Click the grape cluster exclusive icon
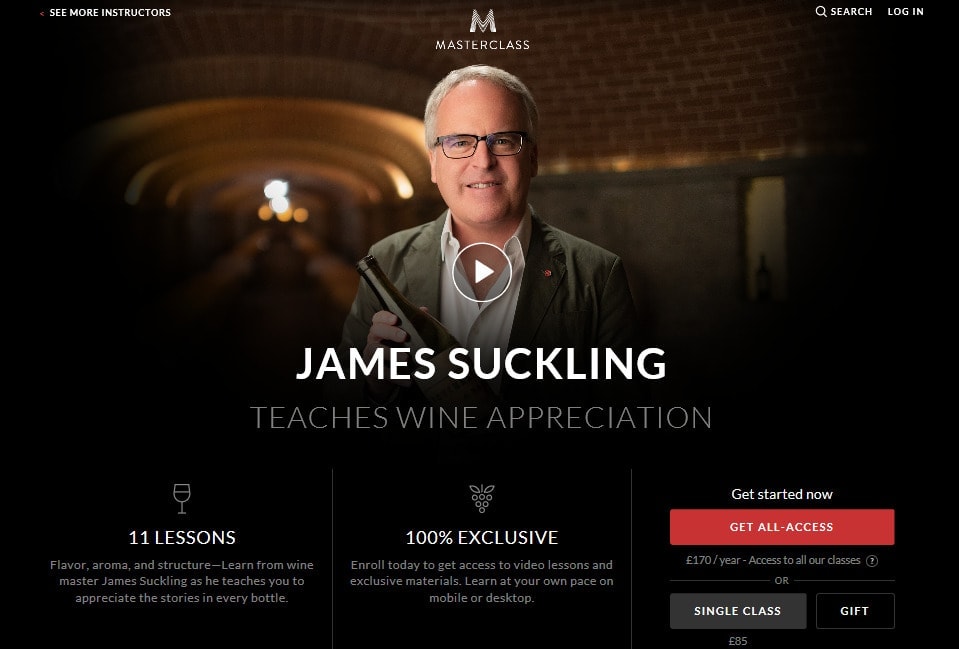 [x=482, y=499]
